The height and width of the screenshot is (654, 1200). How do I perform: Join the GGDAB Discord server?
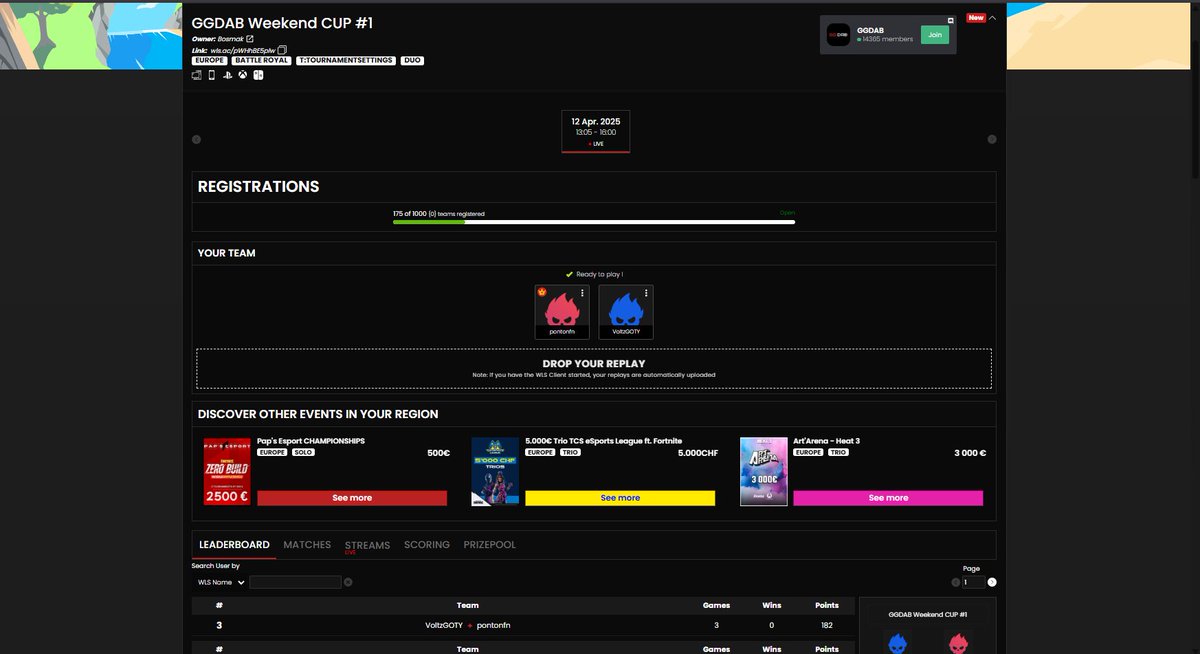[935, 35]
